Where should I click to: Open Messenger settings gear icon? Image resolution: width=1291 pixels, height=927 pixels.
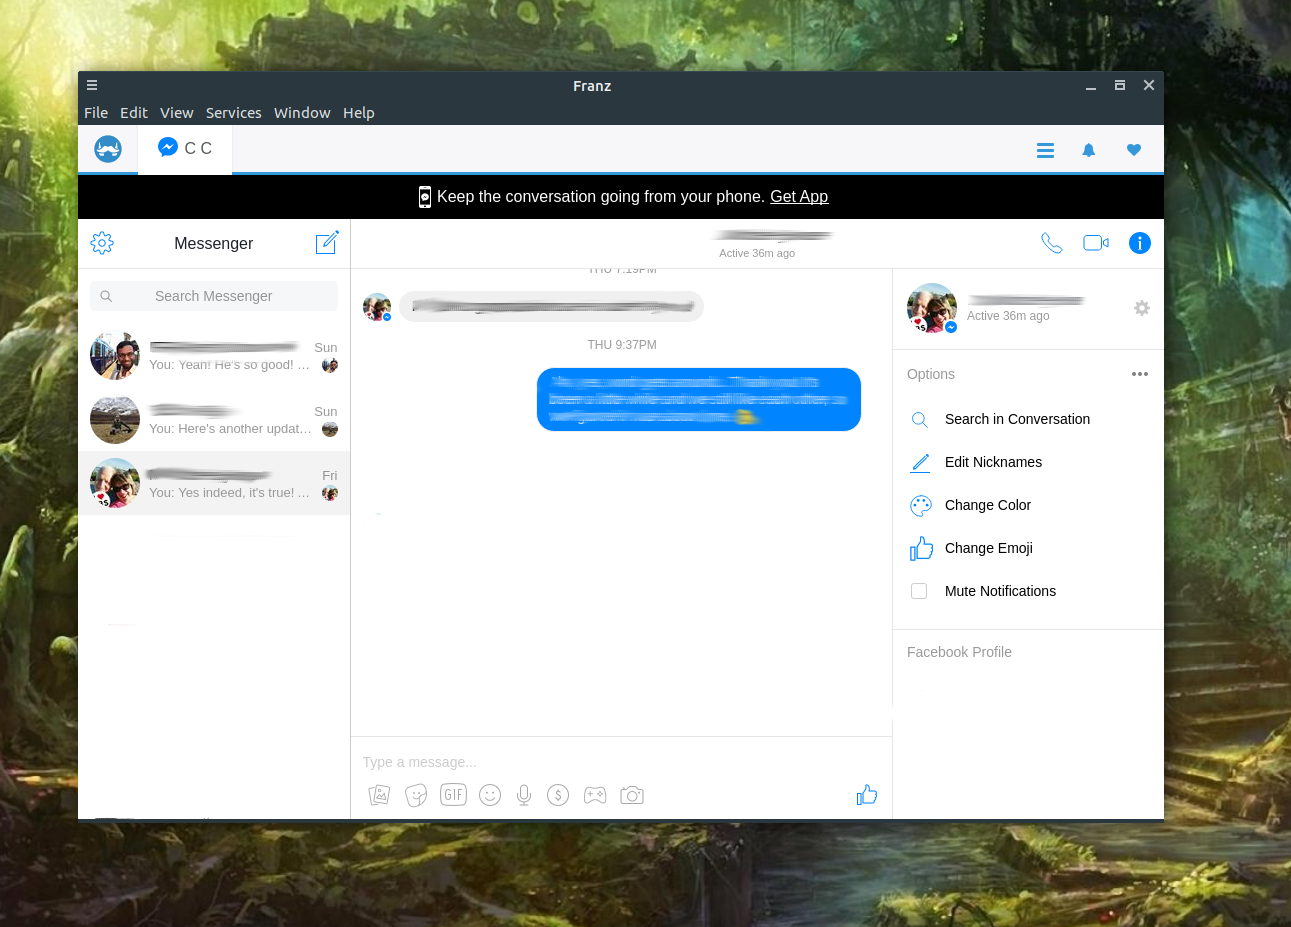(102, 243)
